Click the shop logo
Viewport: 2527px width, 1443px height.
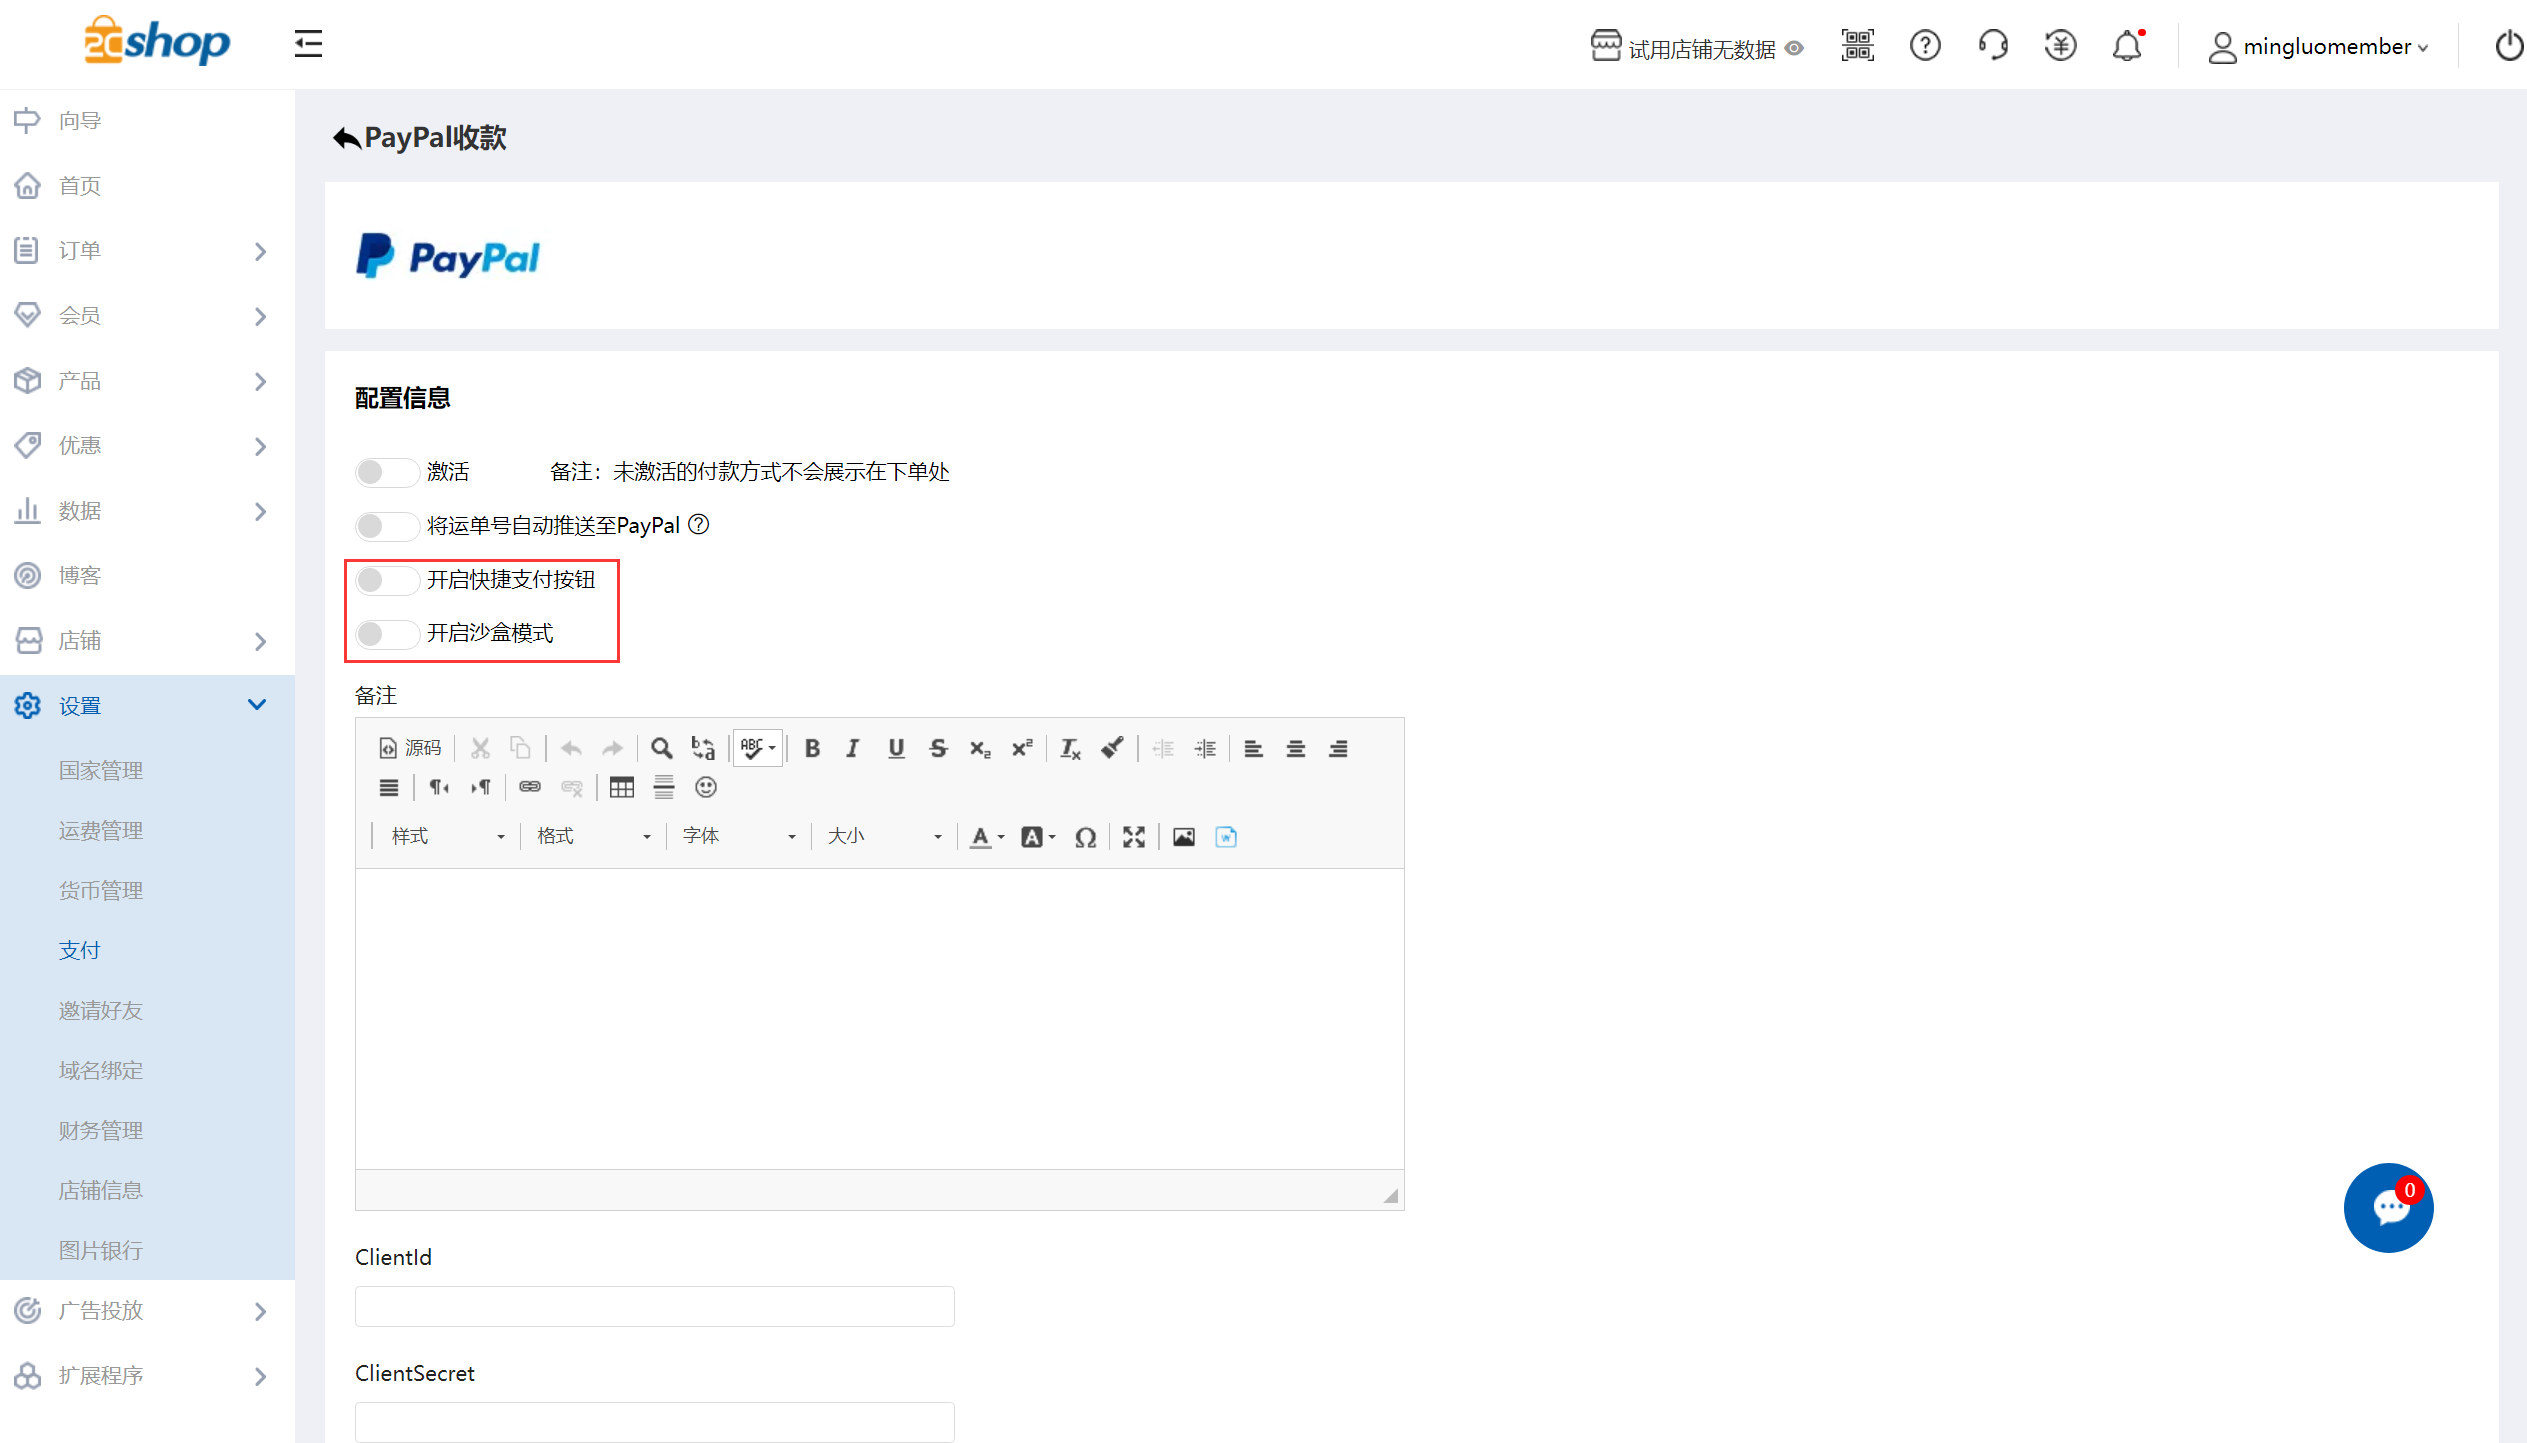[157, 41]
